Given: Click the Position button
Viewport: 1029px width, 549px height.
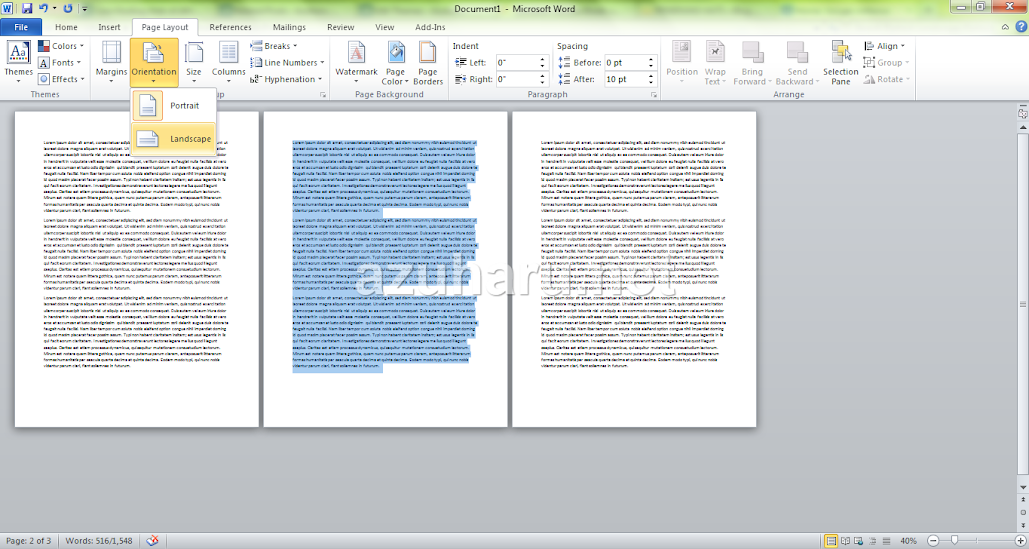Looking at the screenshot, I should 682,62.
